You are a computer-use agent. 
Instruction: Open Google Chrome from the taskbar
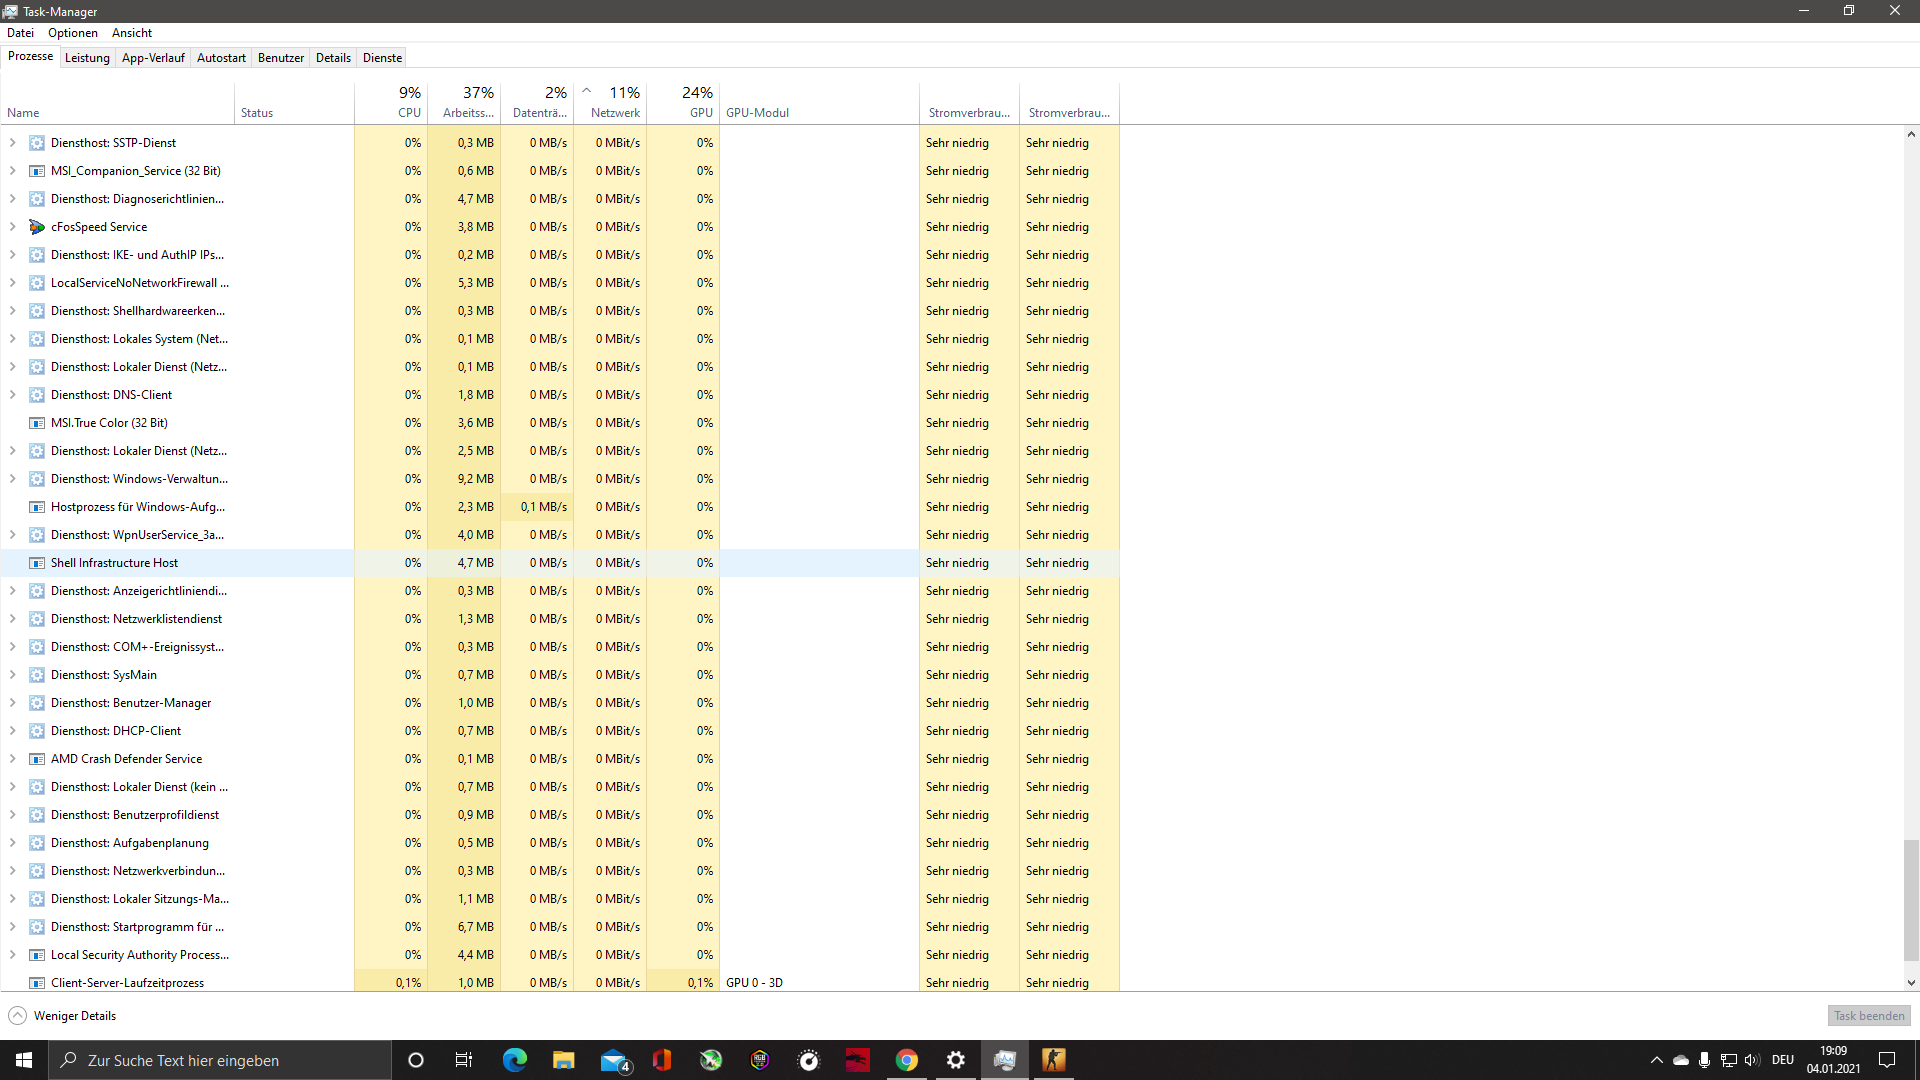906,1060
